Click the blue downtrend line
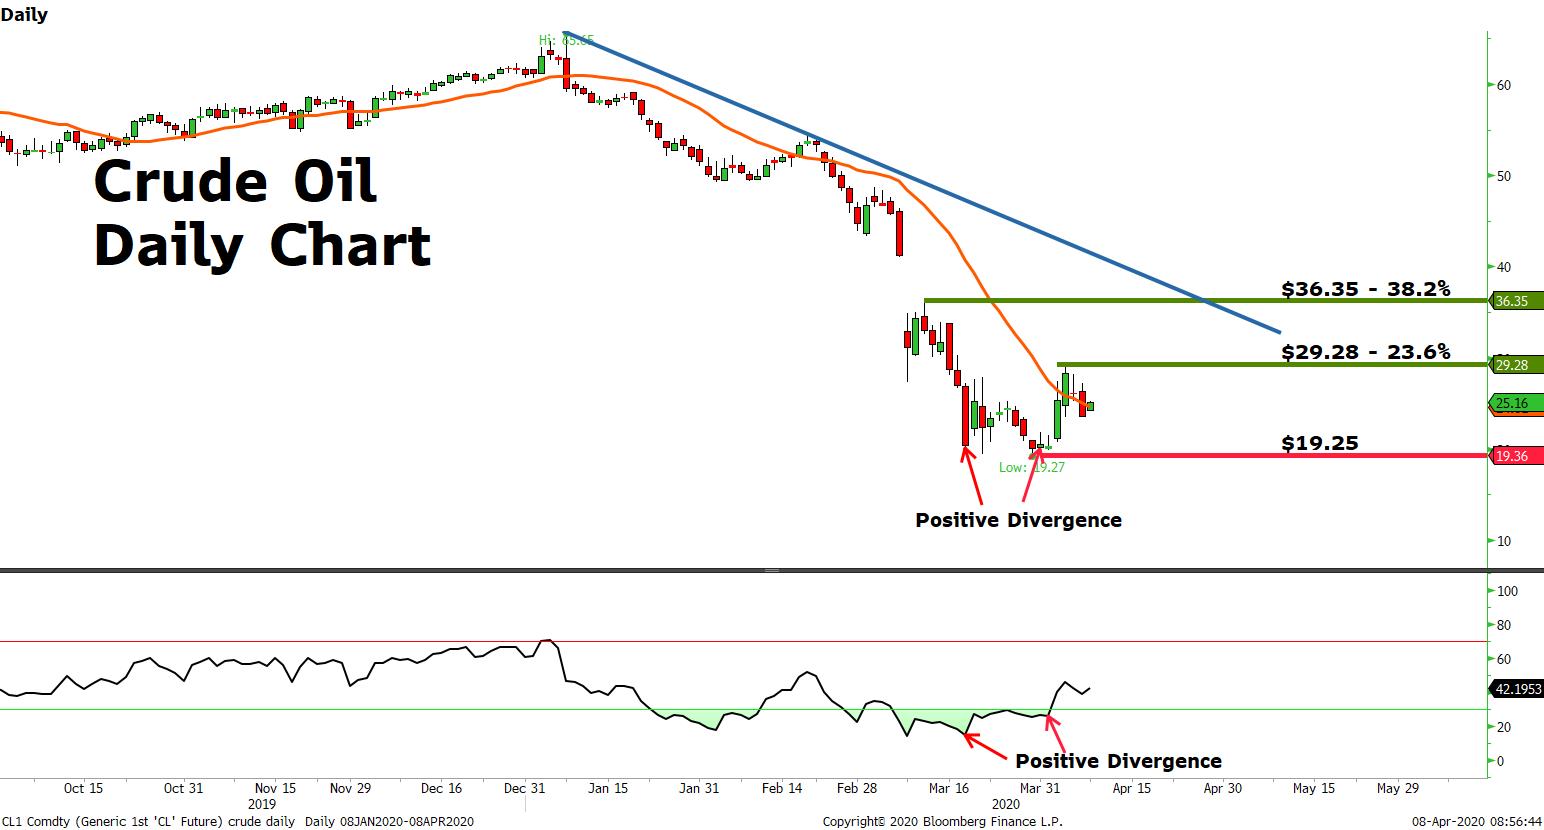This screenshot has height=830, width=1544. point(920,181)
